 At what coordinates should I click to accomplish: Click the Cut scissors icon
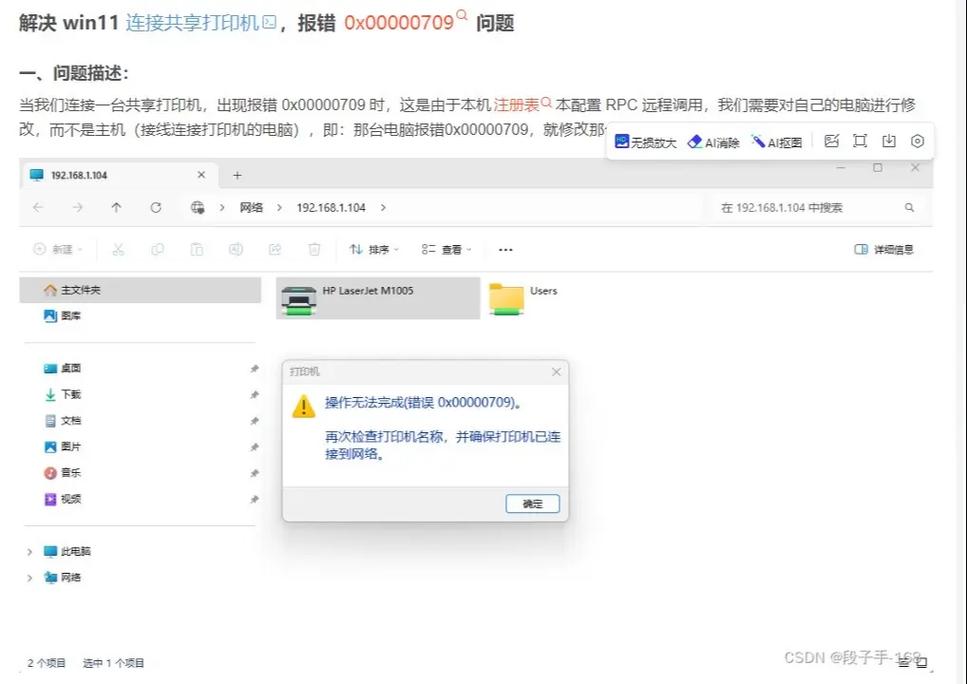point(118,249)
